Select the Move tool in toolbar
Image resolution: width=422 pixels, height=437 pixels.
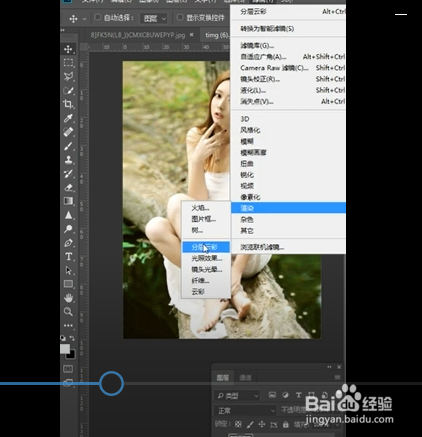(x=68, y=49)
